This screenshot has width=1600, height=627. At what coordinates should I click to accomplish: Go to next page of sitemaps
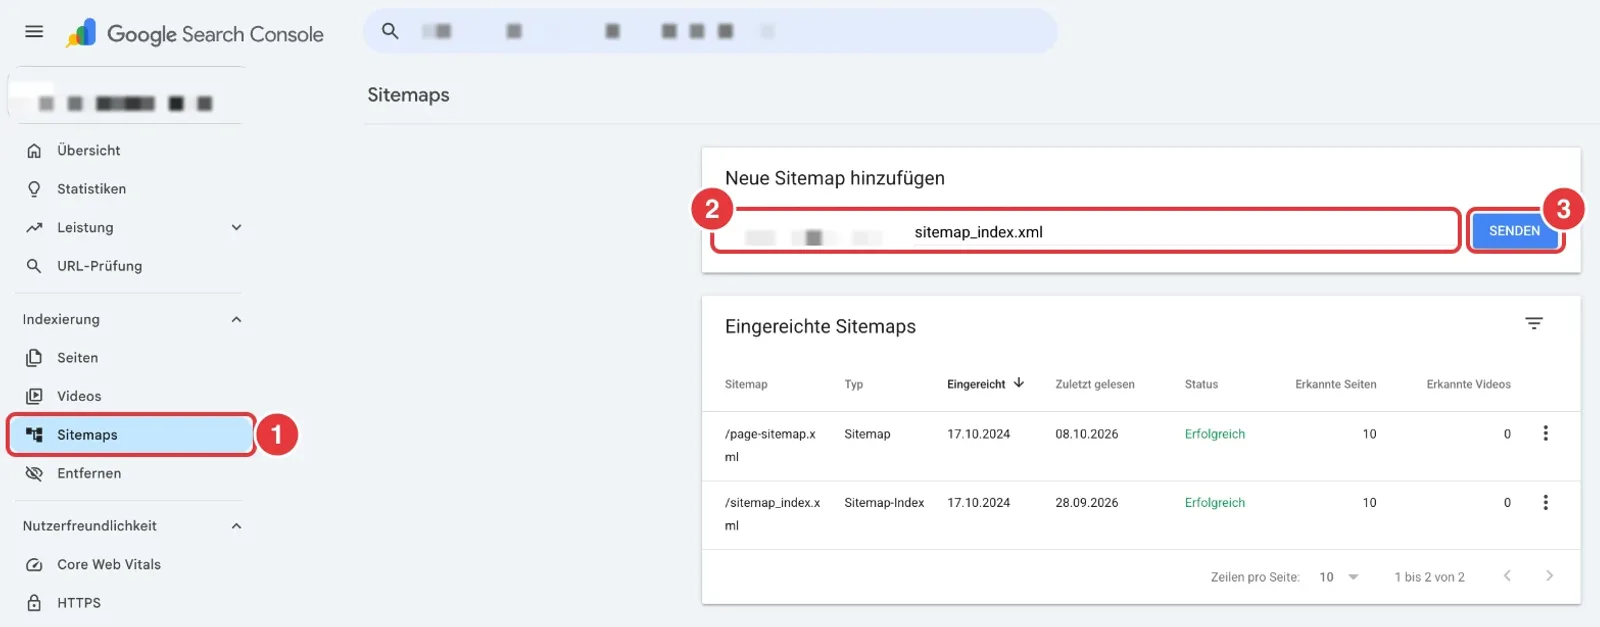tap(1549, 576)
